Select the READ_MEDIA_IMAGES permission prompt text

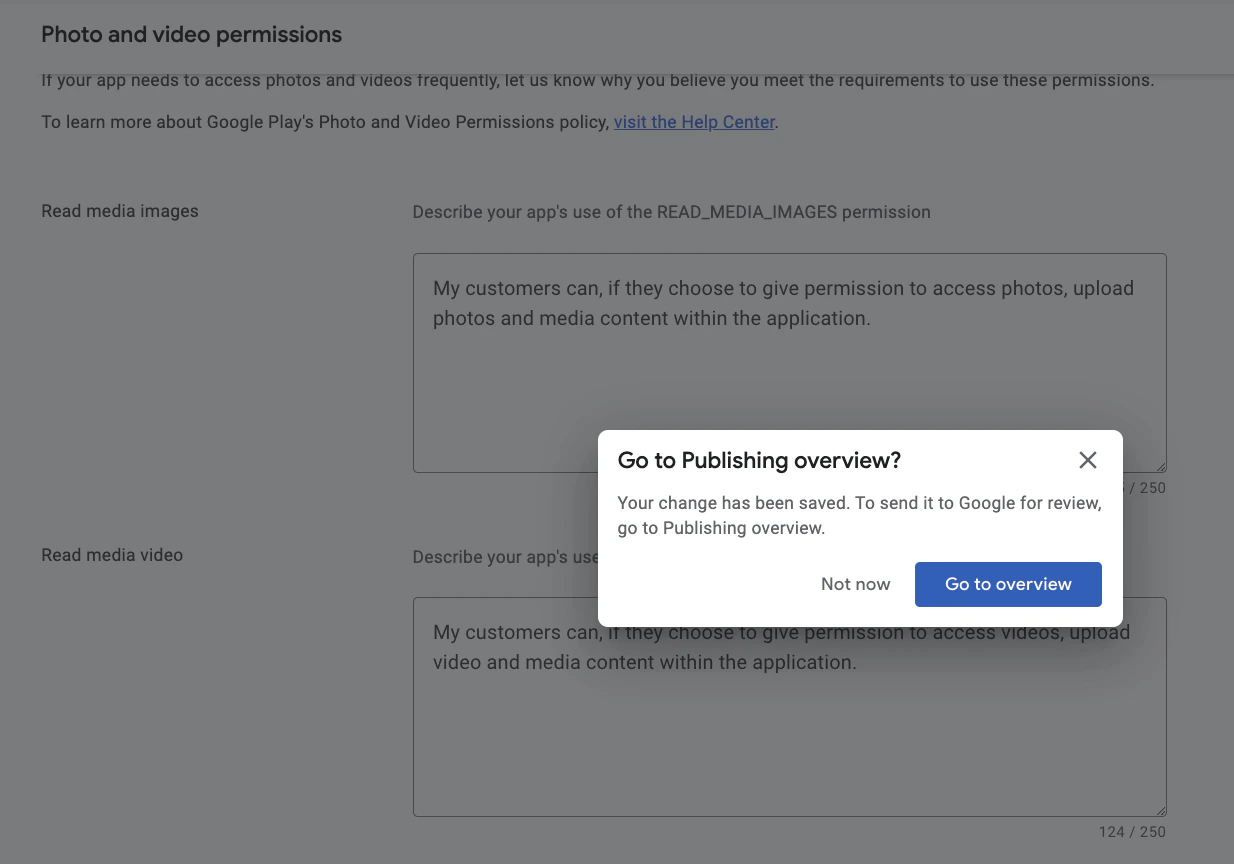pos(672,211)
